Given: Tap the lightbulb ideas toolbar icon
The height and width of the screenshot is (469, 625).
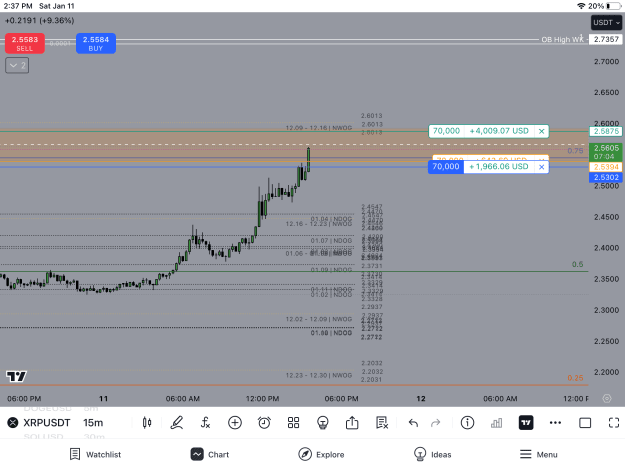Looking at the screenshot, I should [322, 423].
